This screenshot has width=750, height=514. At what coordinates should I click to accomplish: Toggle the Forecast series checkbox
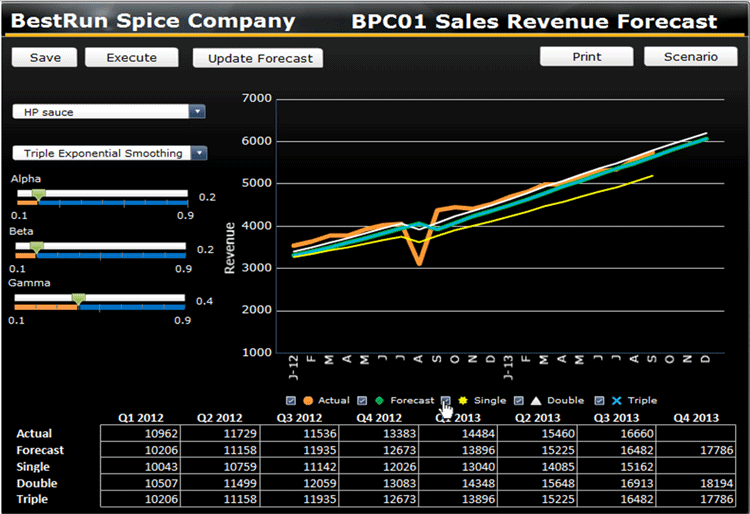[x=363, y=401]
